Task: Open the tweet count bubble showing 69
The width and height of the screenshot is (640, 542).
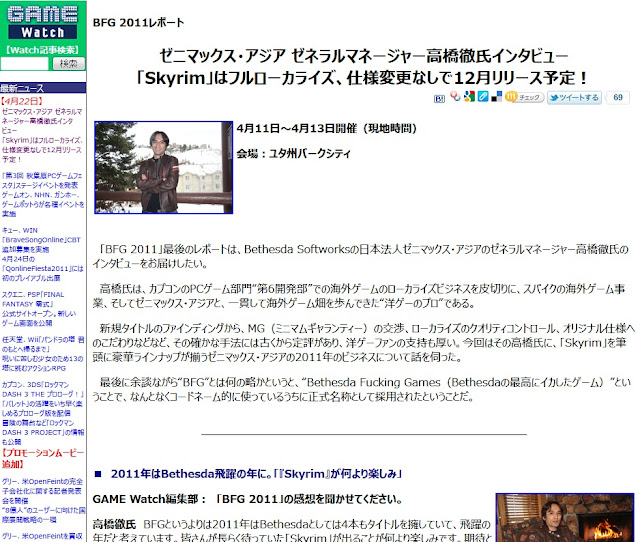Action: pos(618,98)
